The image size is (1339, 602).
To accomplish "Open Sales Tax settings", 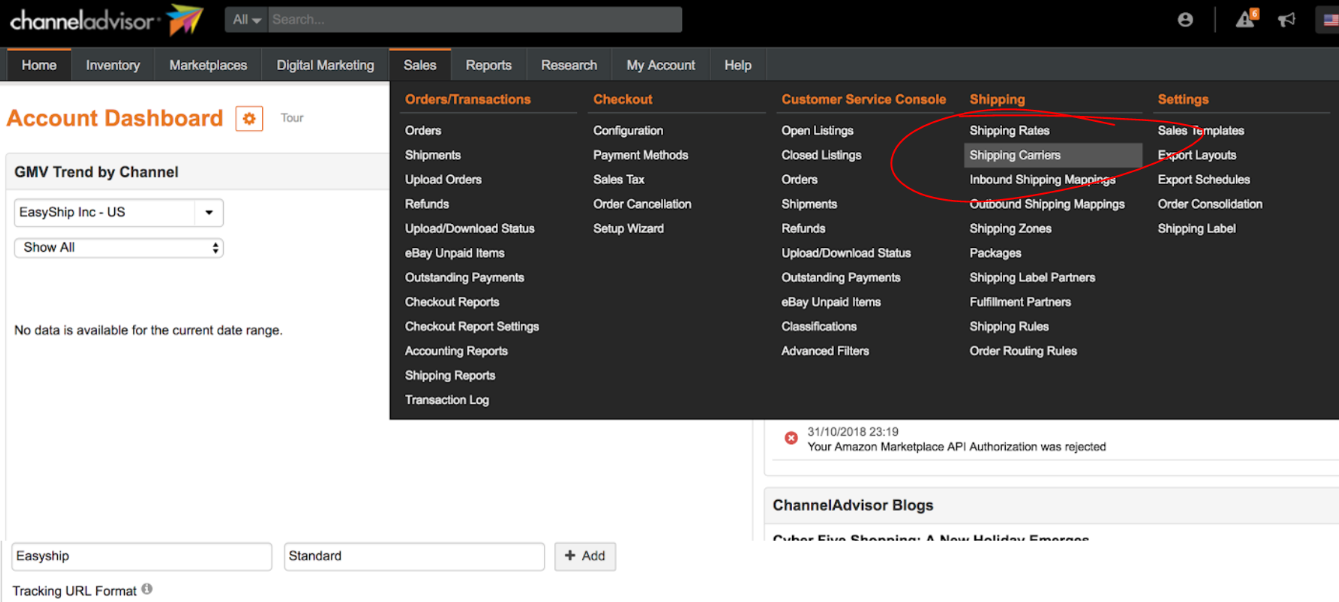I will pyautogui.click(x=619, y=180).
